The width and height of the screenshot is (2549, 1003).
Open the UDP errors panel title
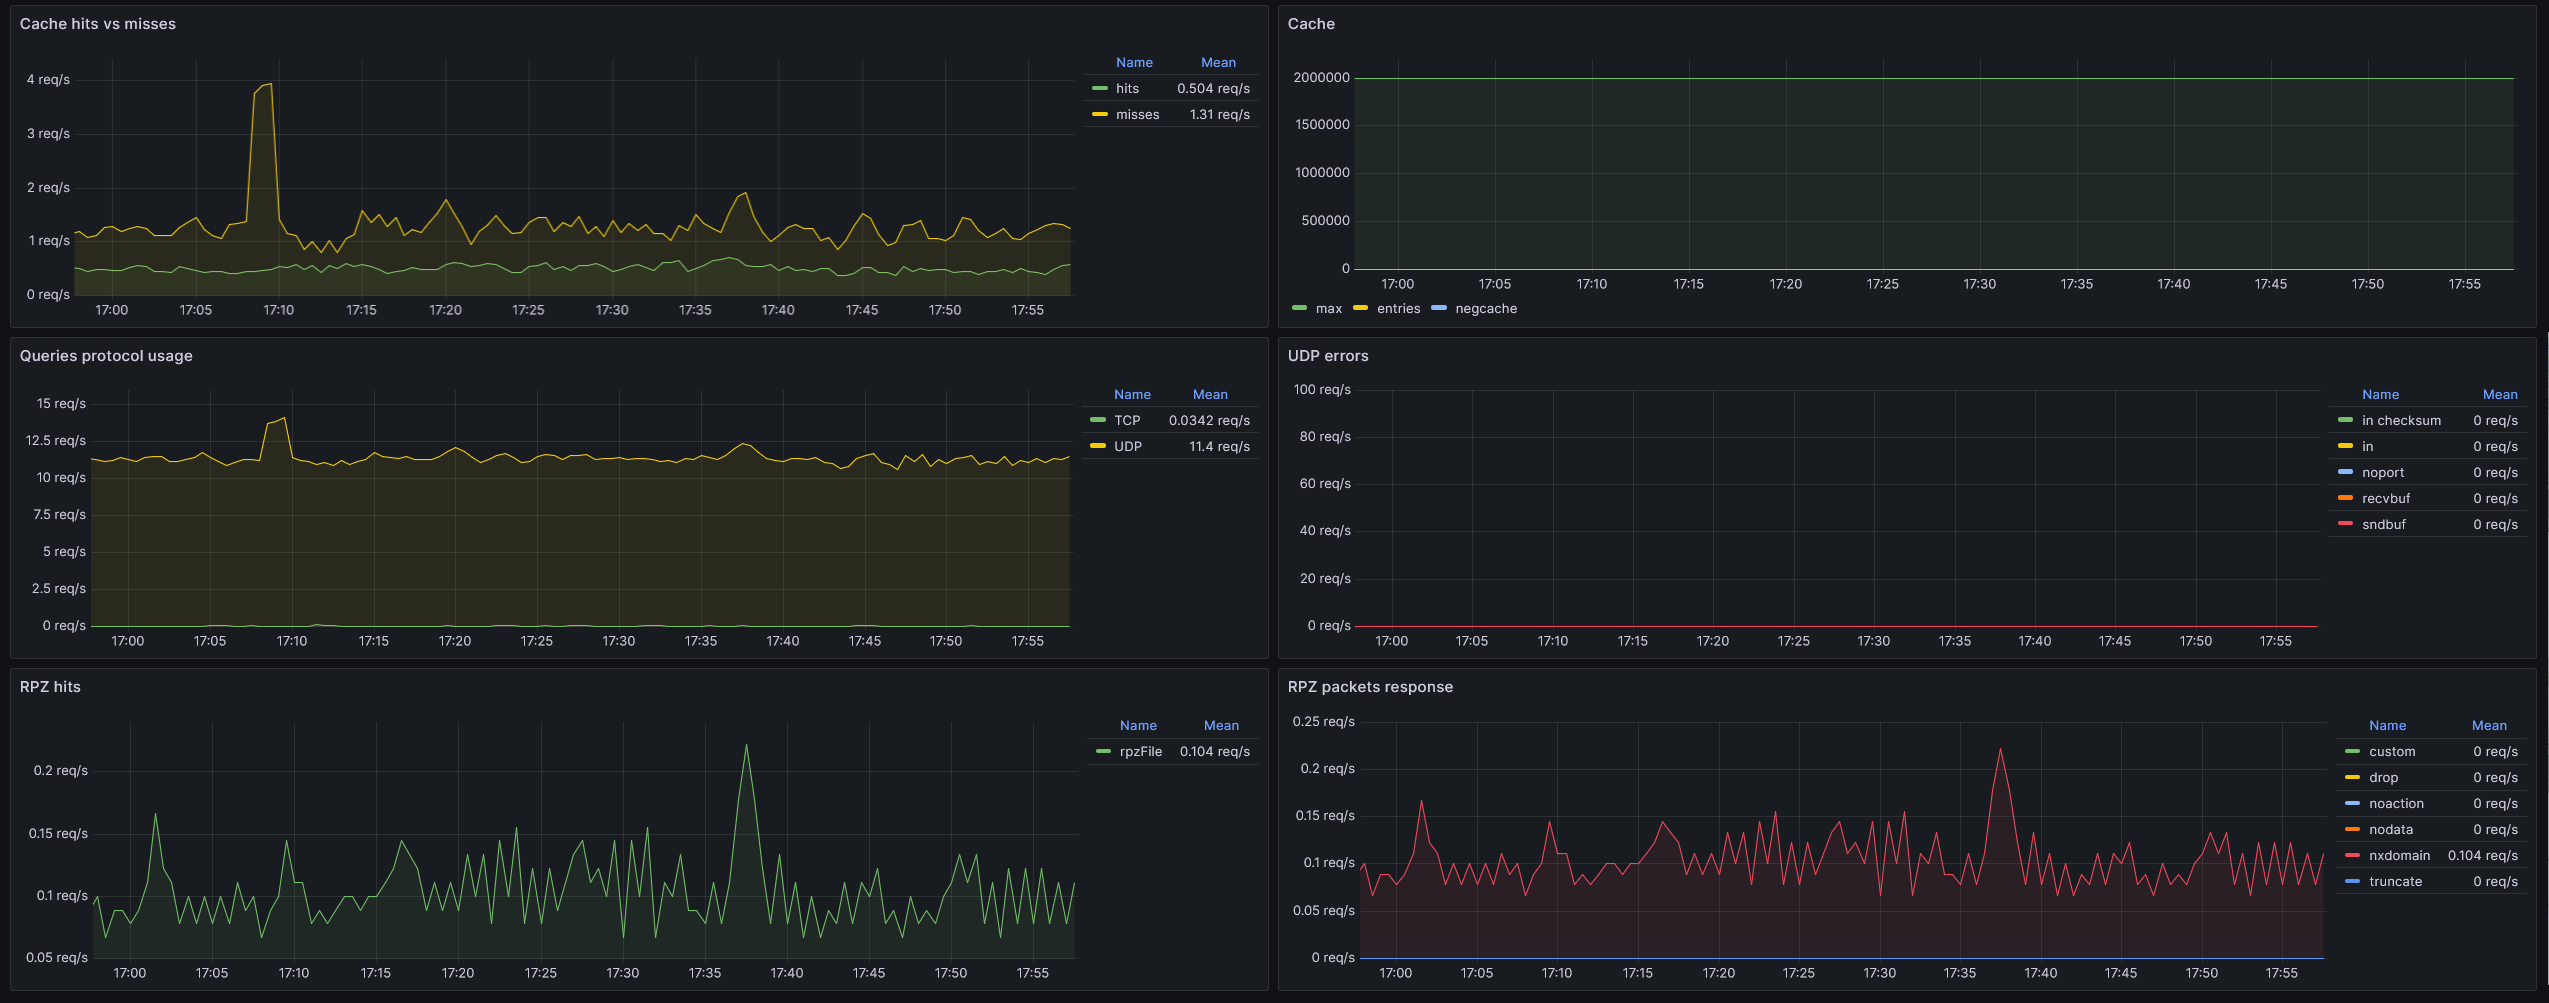[1328, 356]
